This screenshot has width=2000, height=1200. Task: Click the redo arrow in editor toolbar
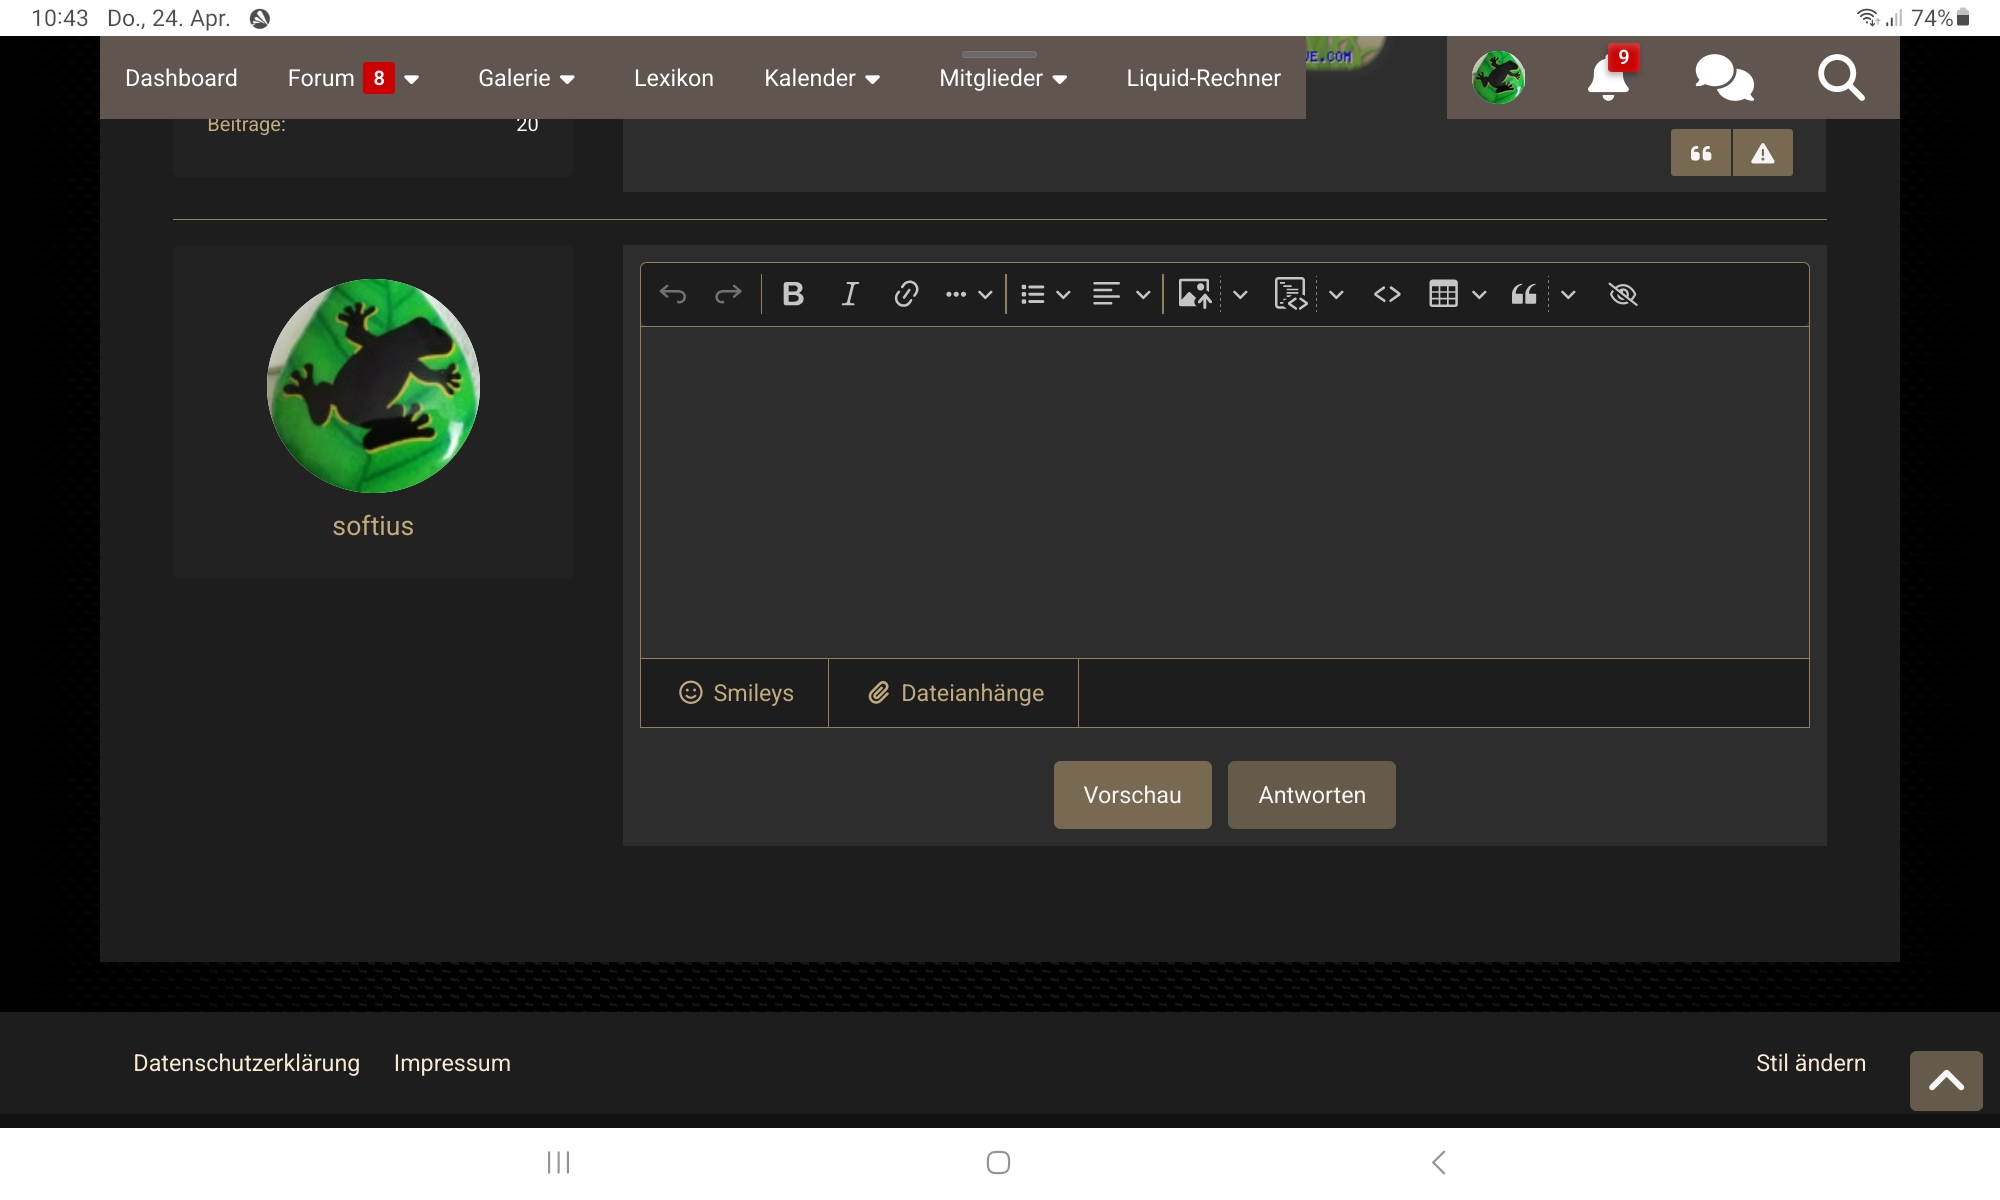click(x=728, y=294)
